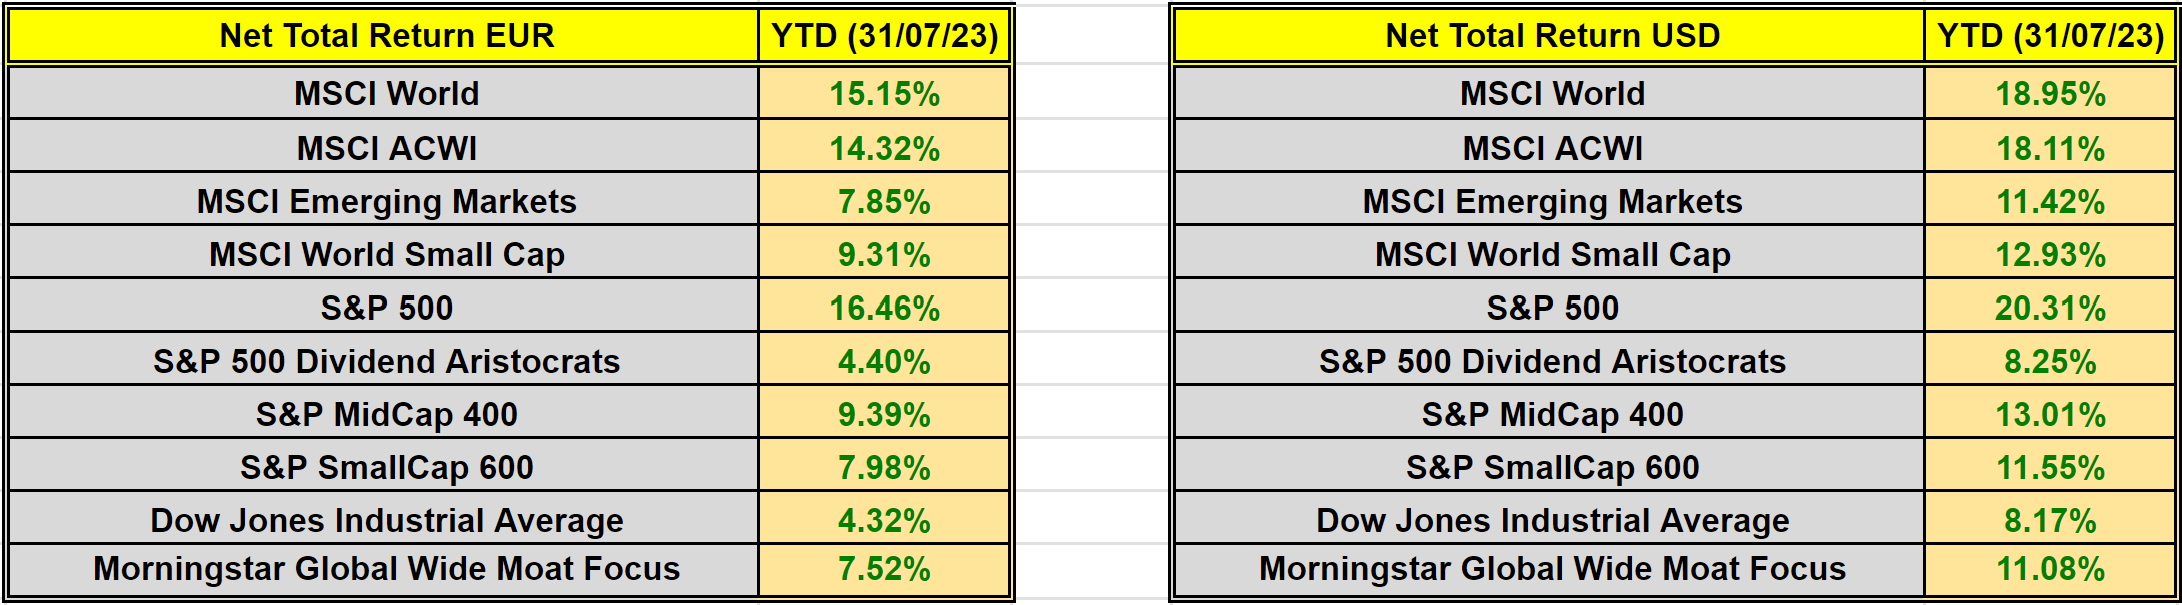
Task: Click the 11.42% return cell
Action: click(x=2050, y=201)
